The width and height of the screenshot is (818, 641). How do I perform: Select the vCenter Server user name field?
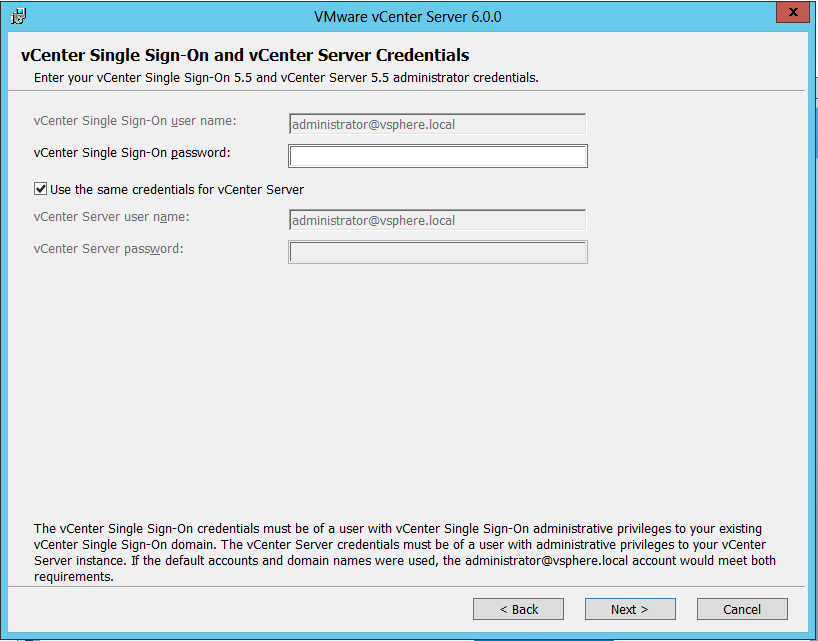[437, 220]
